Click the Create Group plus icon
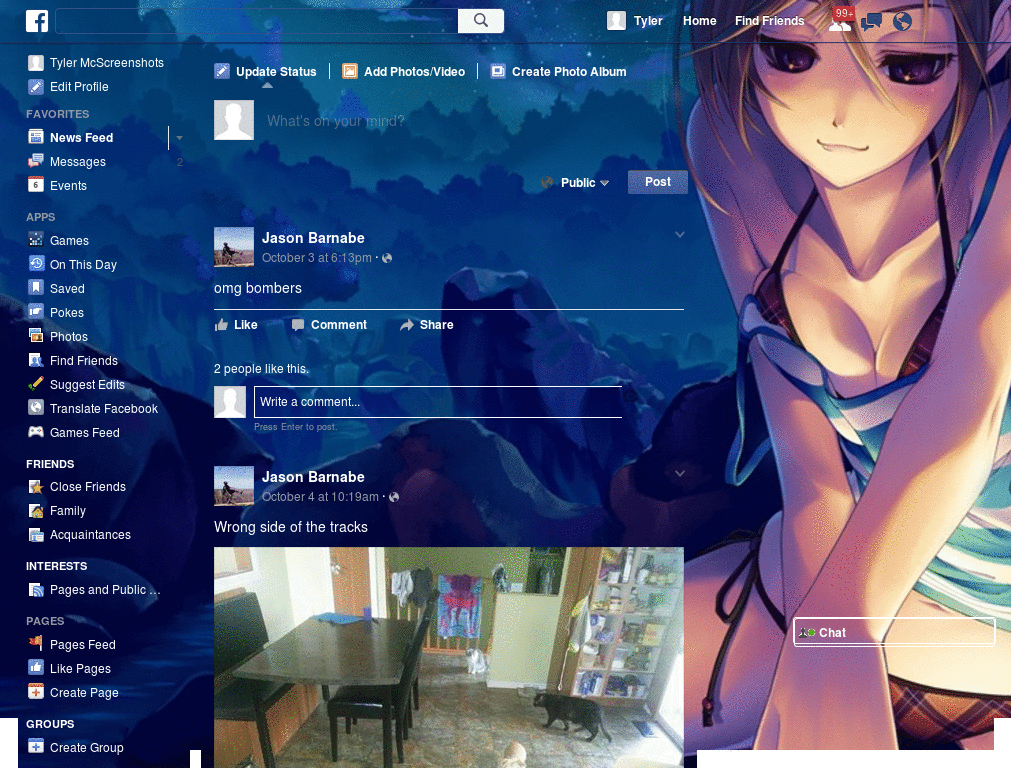 [x=36, y=747]
